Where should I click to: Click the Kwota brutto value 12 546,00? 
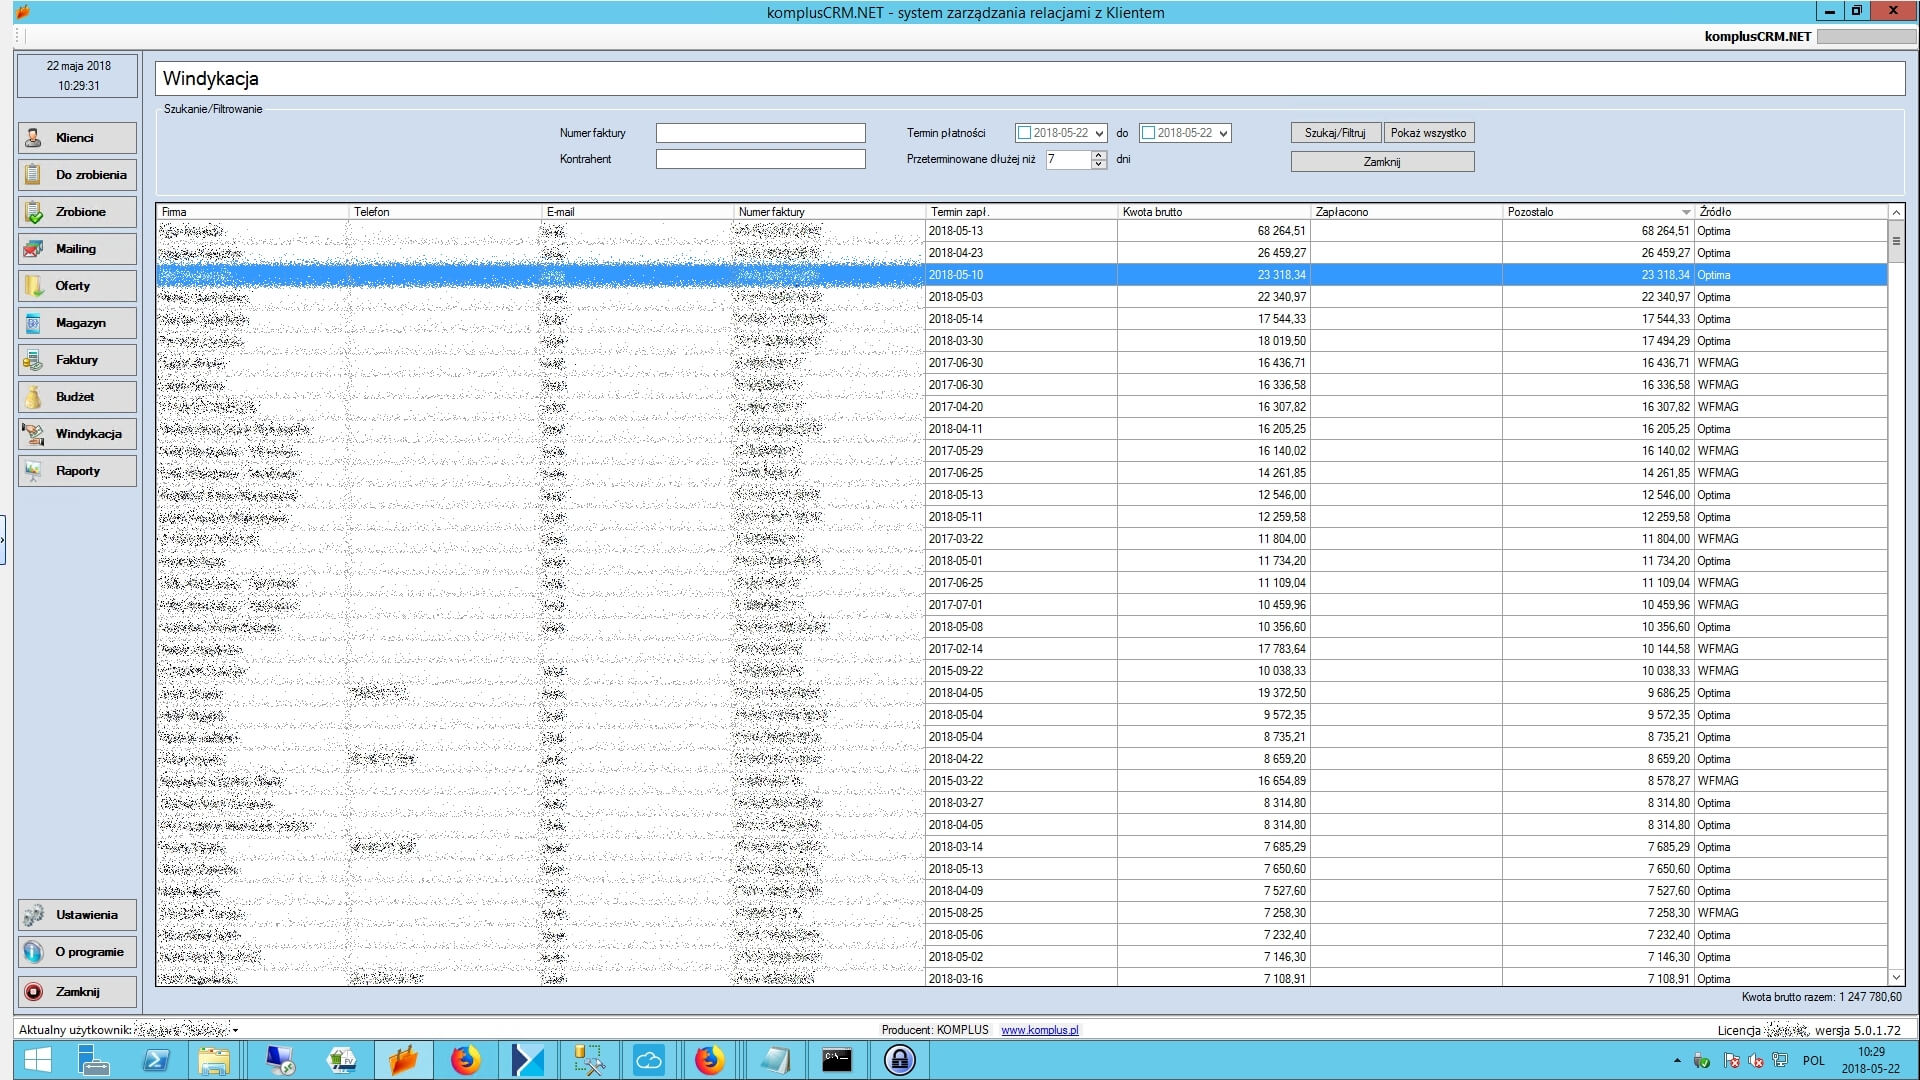click(x=1214, y=495)
